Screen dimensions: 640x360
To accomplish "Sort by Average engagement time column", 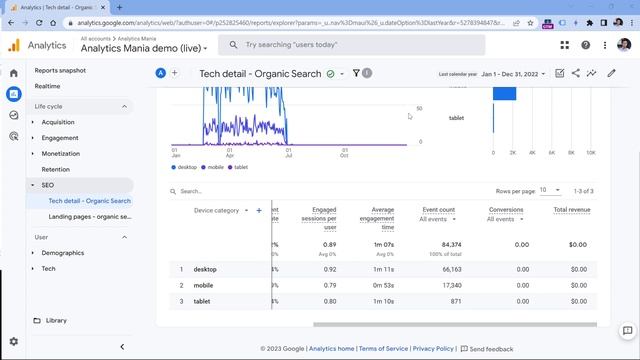I will pos(377,218).
